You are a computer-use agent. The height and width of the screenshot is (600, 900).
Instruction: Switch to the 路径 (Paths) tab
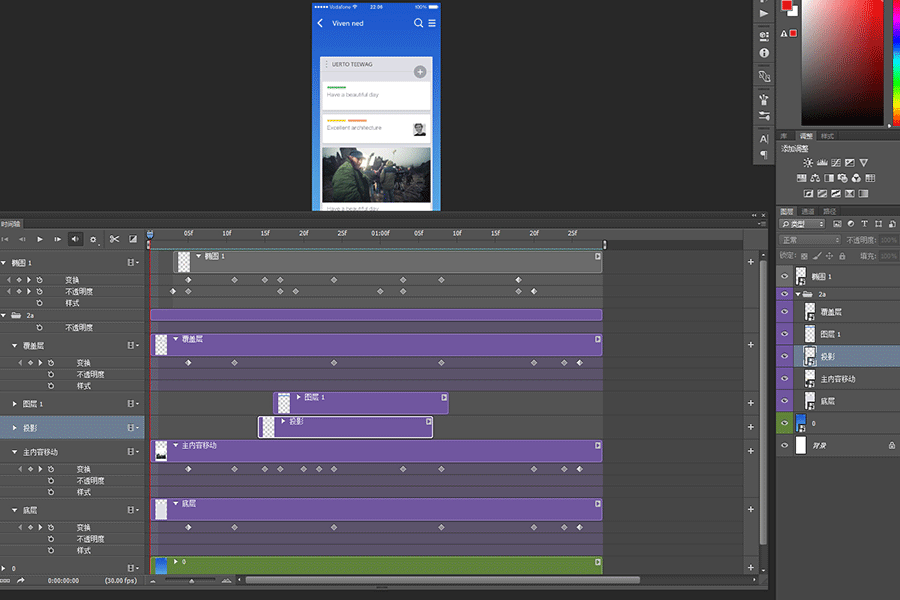(x=829, y=211)
